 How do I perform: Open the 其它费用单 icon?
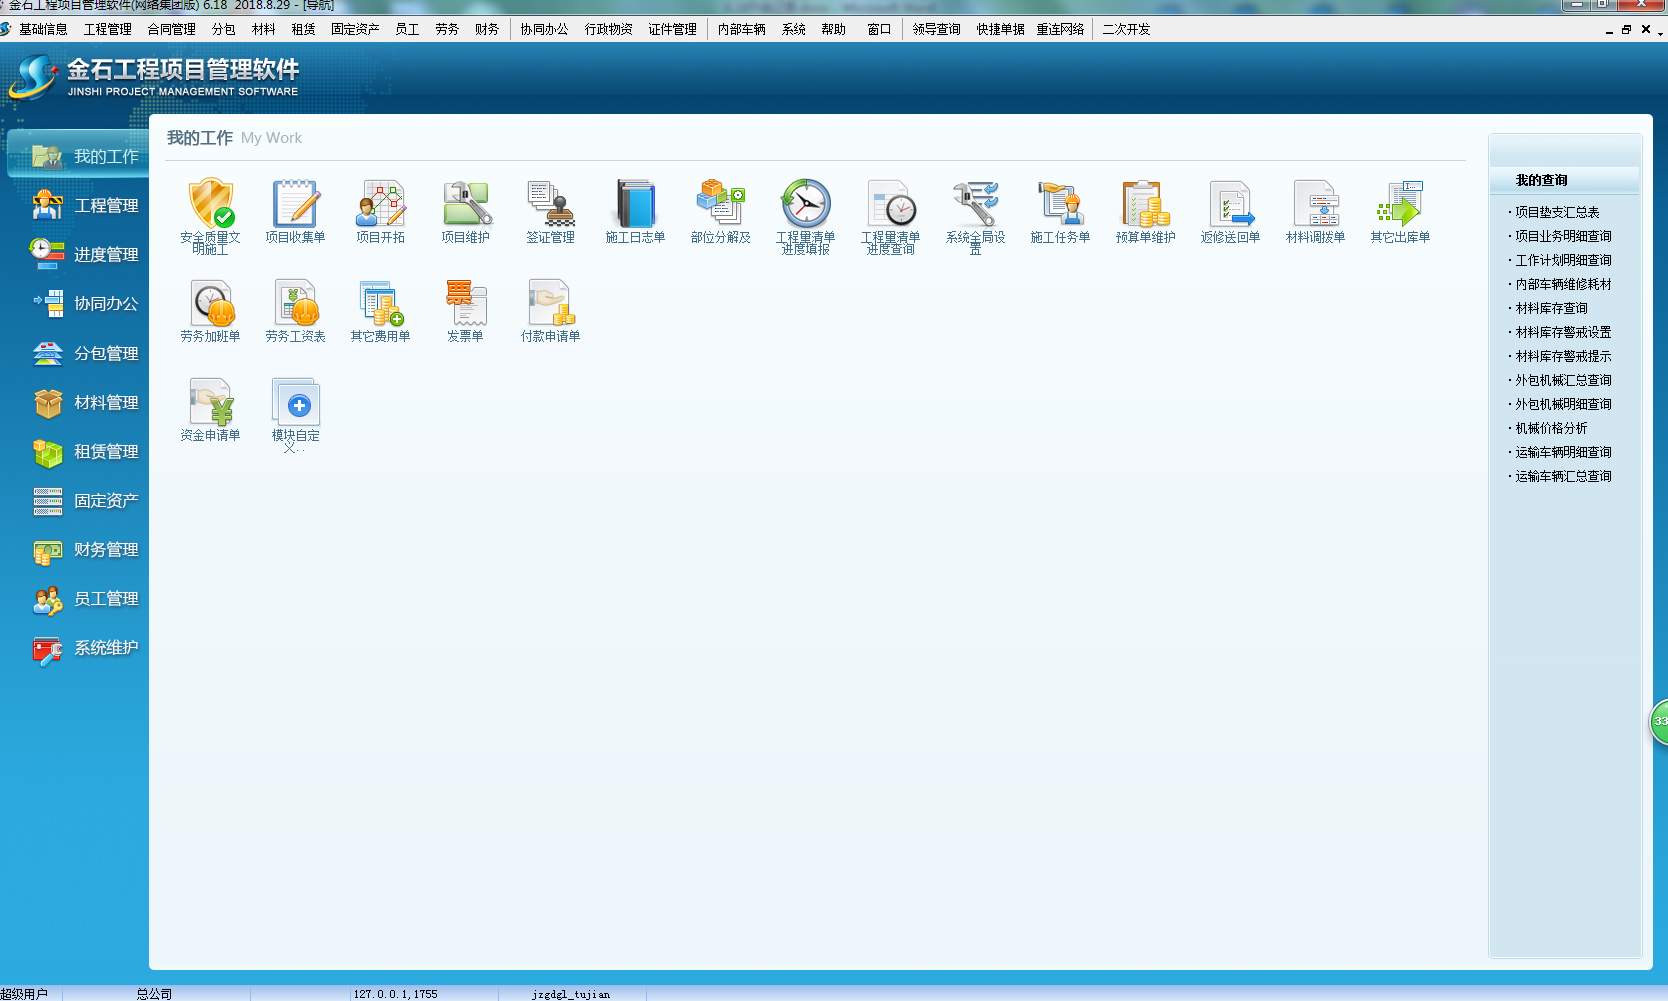click(x=380, y=303)
